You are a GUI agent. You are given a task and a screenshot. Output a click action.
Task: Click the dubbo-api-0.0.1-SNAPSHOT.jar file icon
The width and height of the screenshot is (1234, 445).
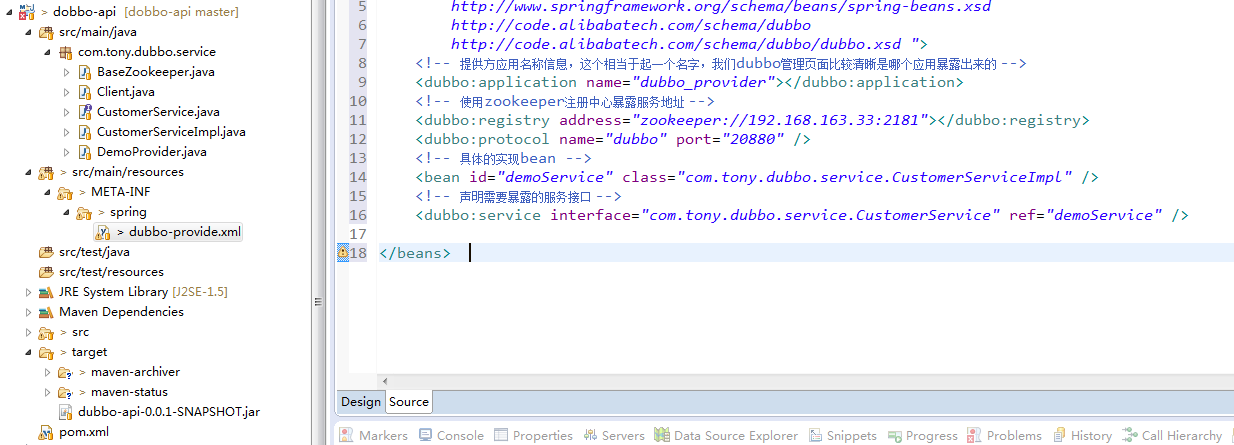tap(66, 412)
